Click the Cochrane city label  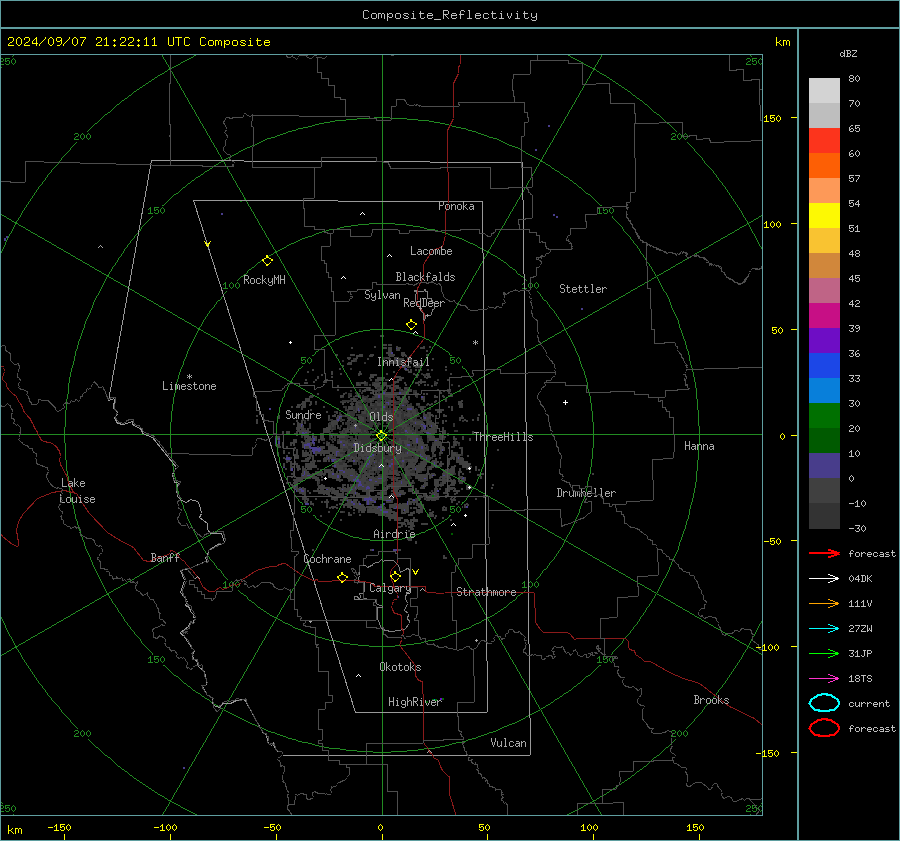[327, 559]
